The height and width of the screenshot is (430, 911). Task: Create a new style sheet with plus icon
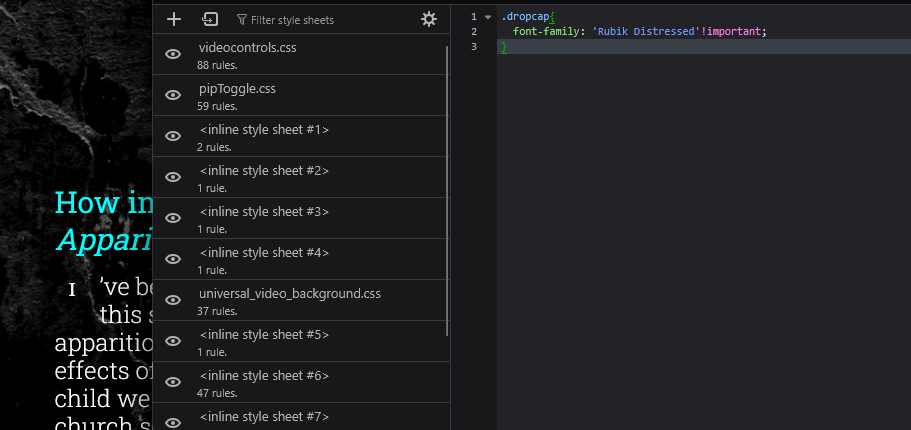click(x=174, y=19)
